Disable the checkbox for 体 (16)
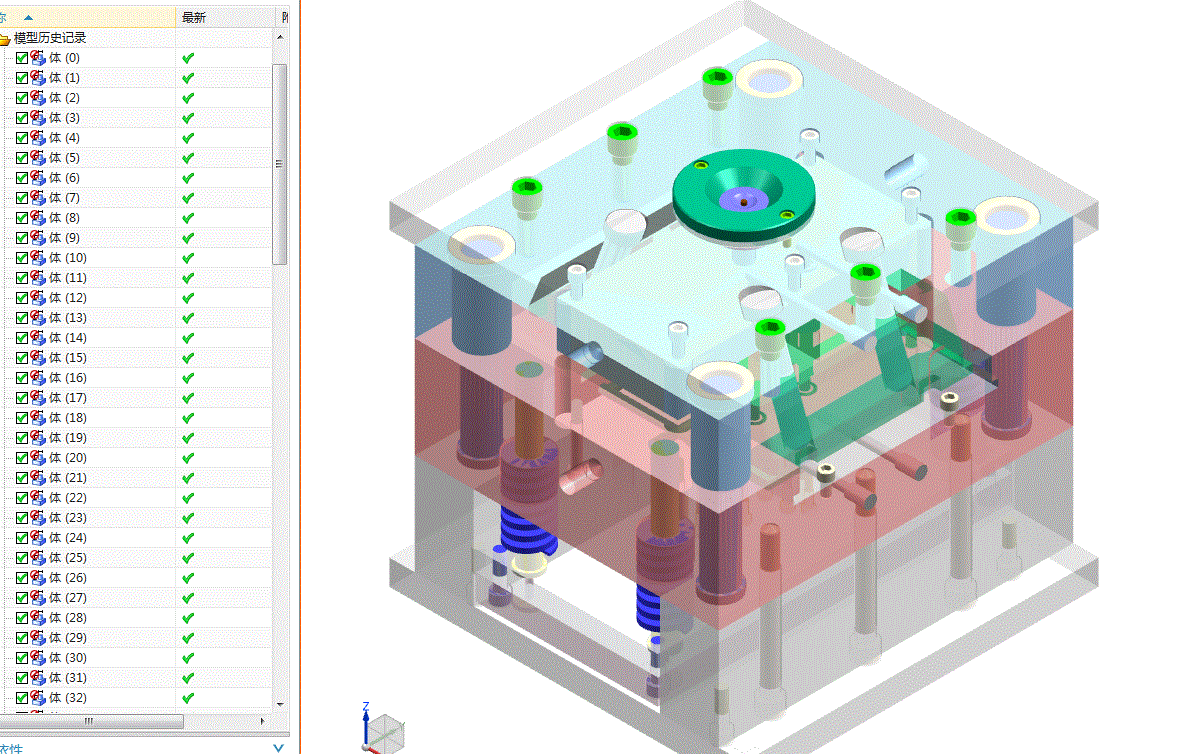This screenshot has width=1186, height=754. [22, 378]
